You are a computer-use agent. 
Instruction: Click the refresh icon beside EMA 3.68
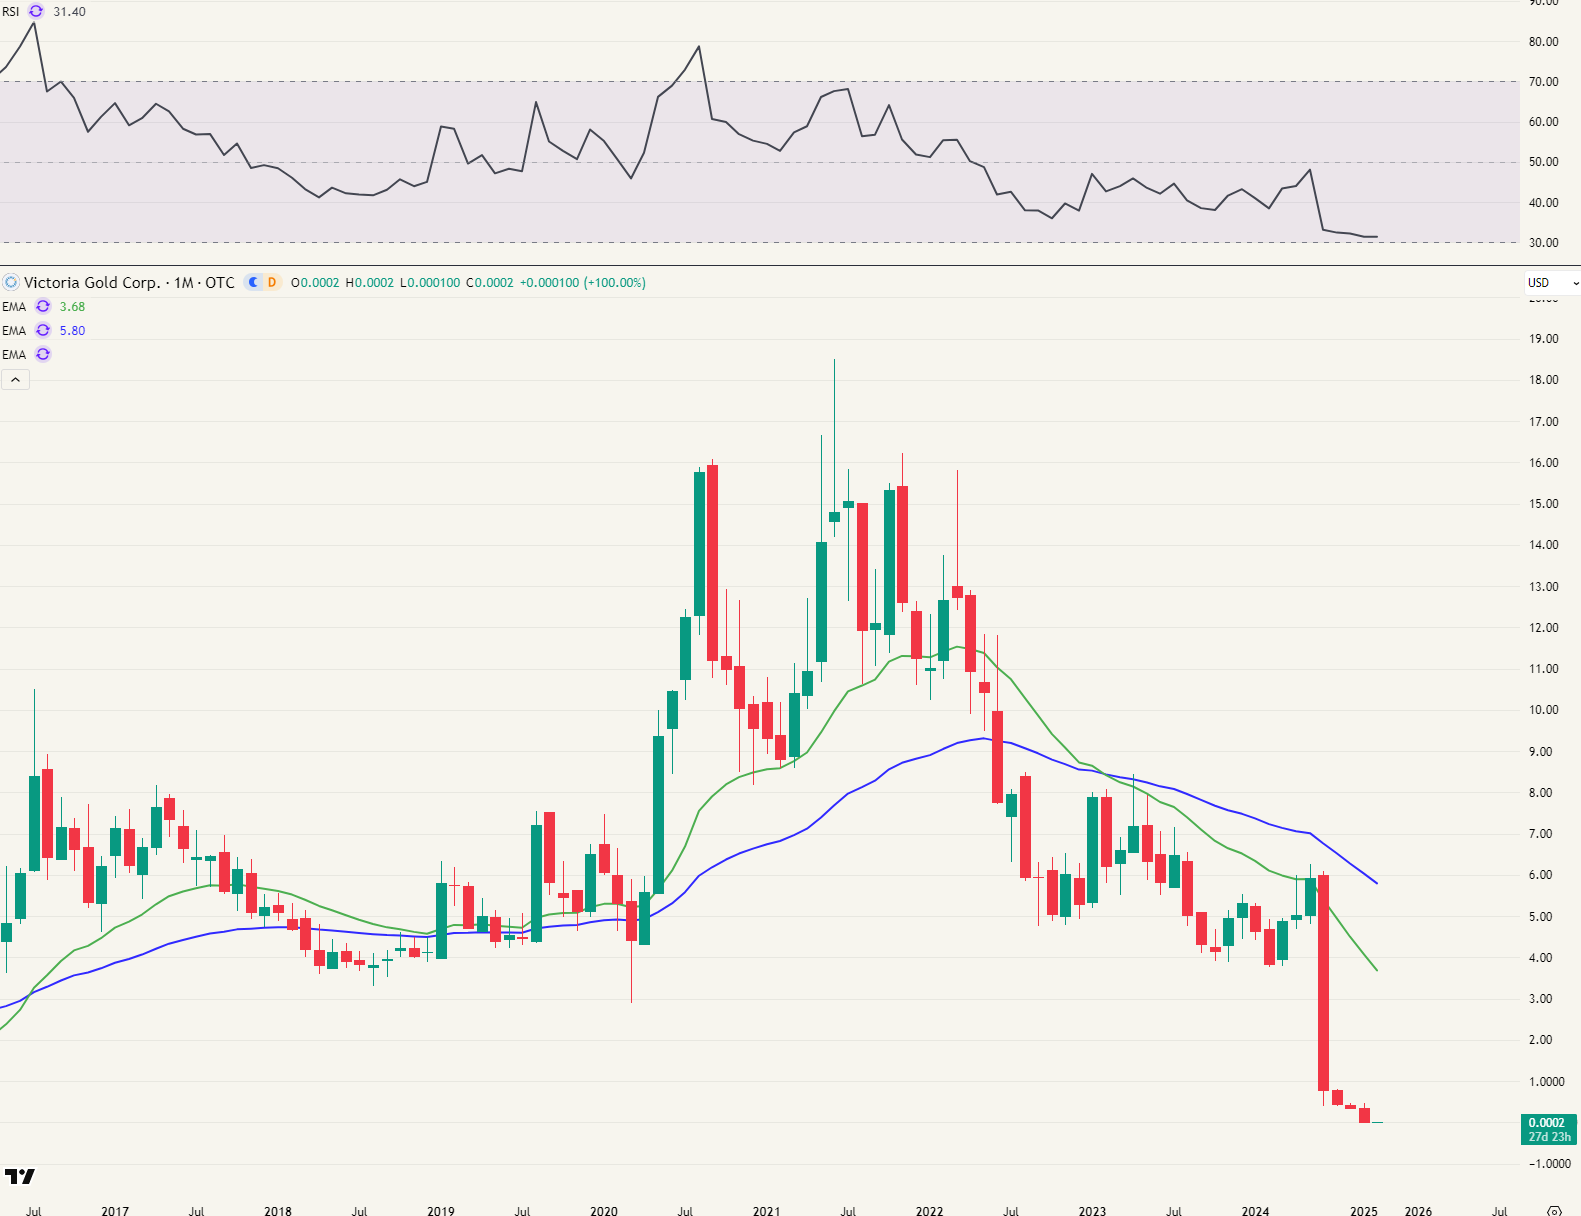(43, 307)
